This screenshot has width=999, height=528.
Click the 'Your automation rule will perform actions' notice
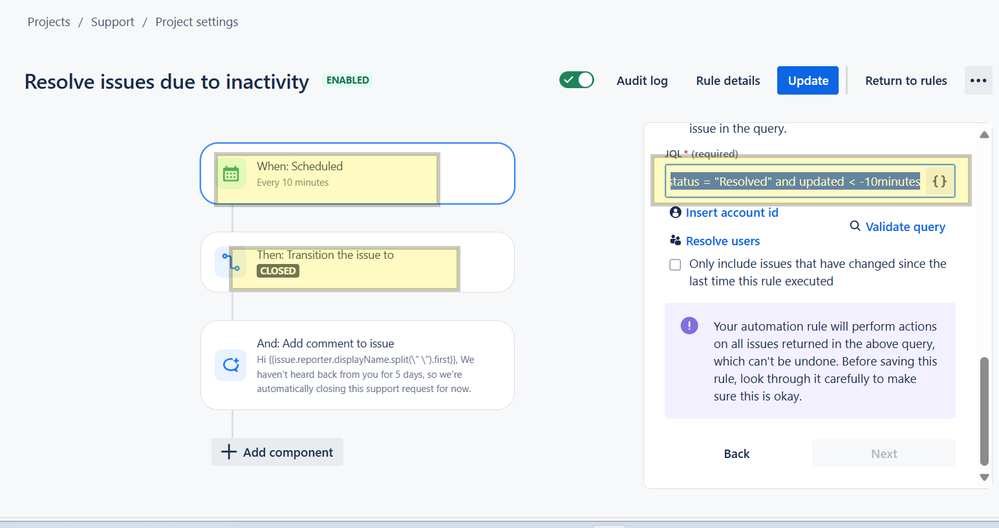tap(810, 360)
